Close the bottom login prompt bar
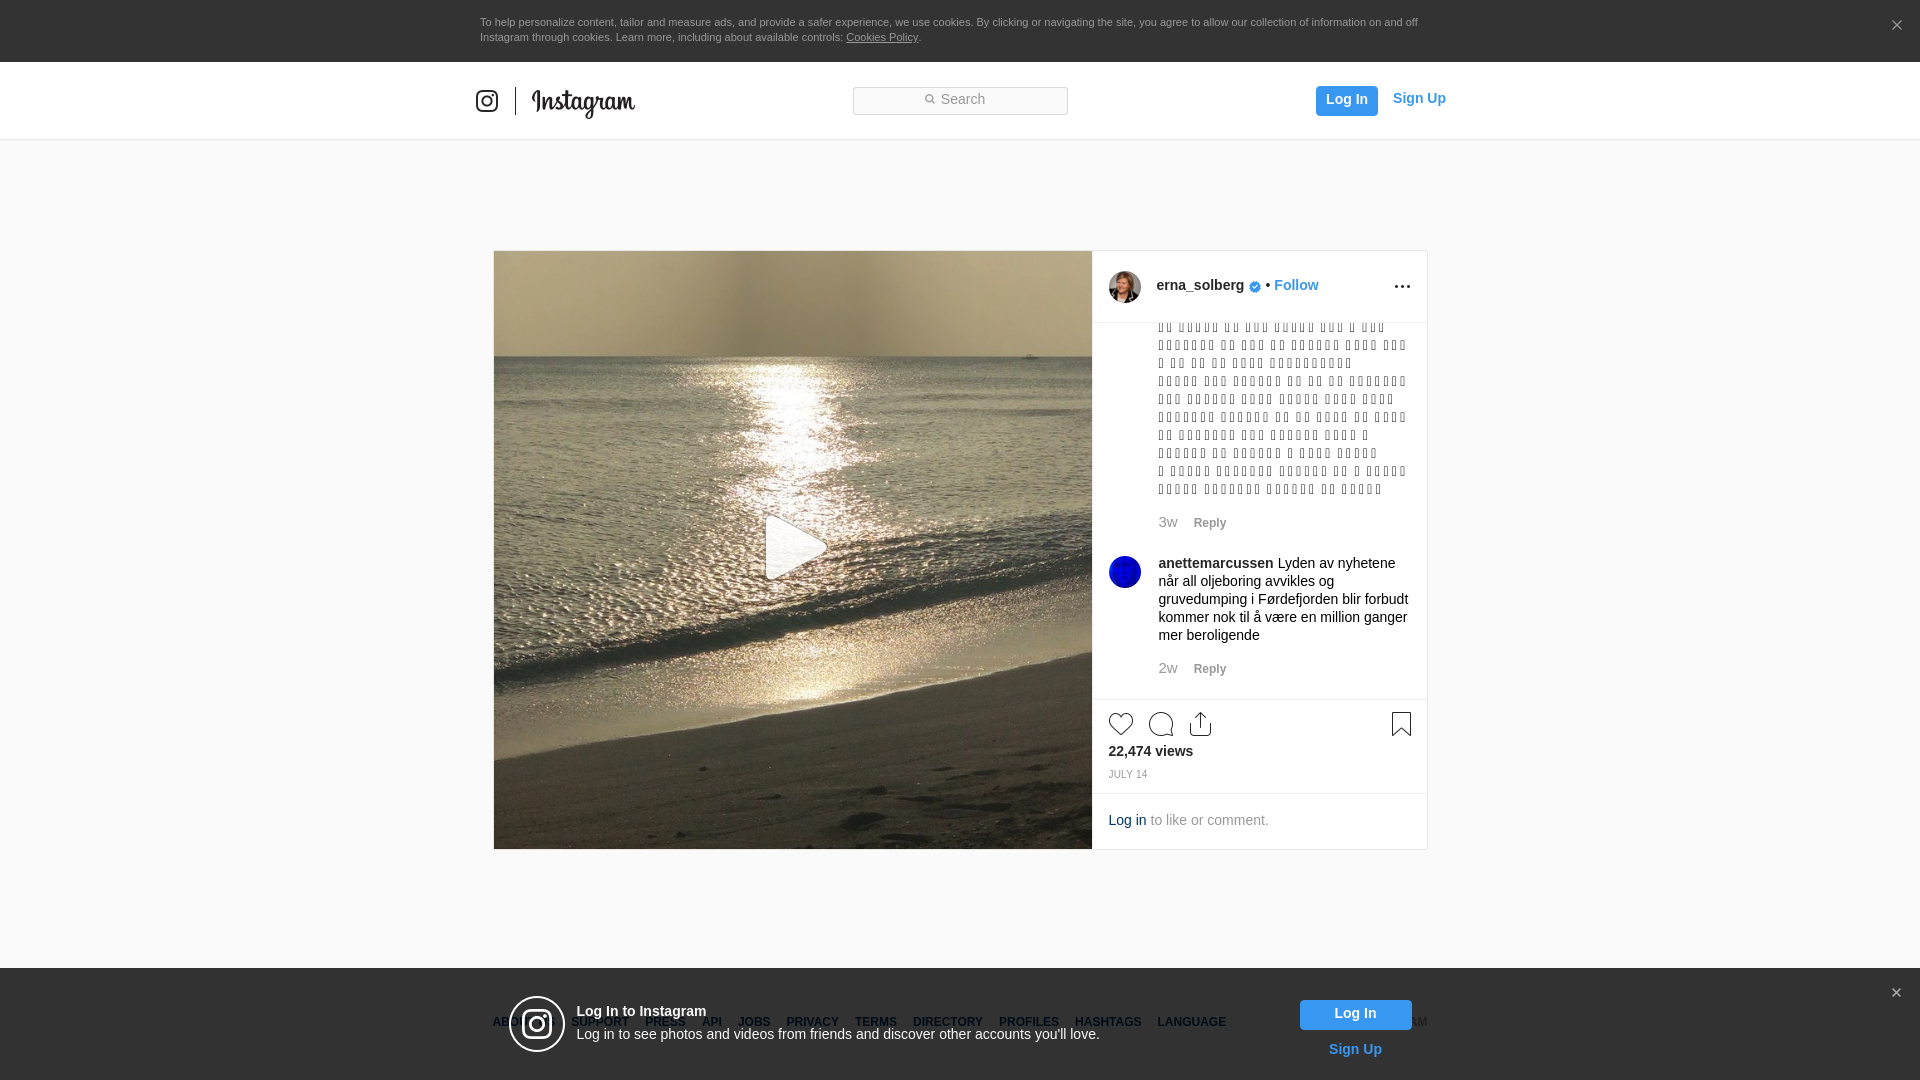The height and width of the screenshot is (1080, 1920). click(1896, 993)
